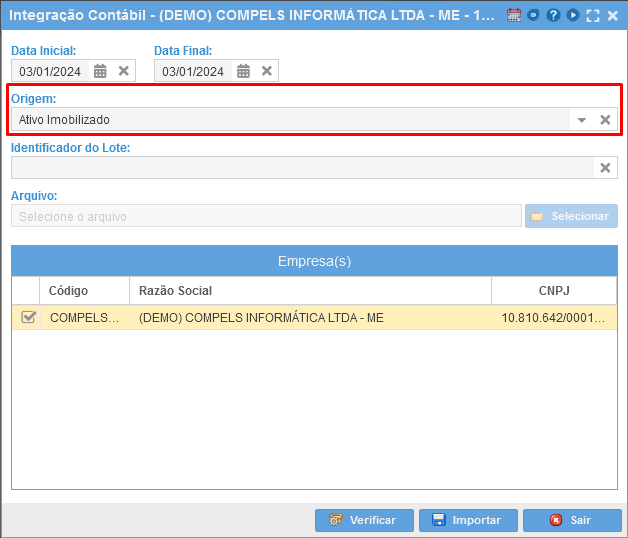Expand the Origem dropdown arrow
The image size is (628, 538).
582,120
